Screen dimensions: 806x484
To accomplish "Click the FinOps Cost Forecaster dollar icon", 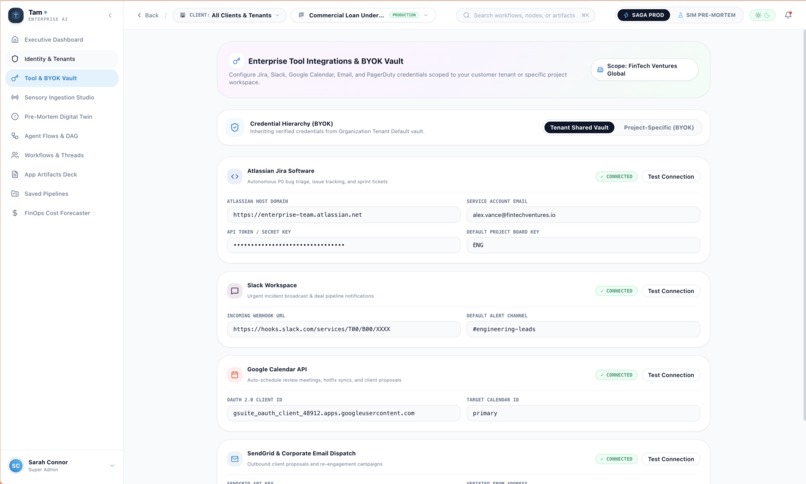I will point(15,213).
